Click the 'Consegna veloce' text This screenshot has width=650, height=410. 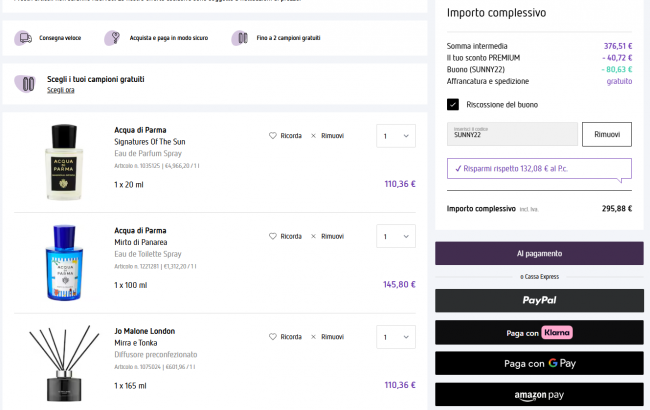(60, 38)
